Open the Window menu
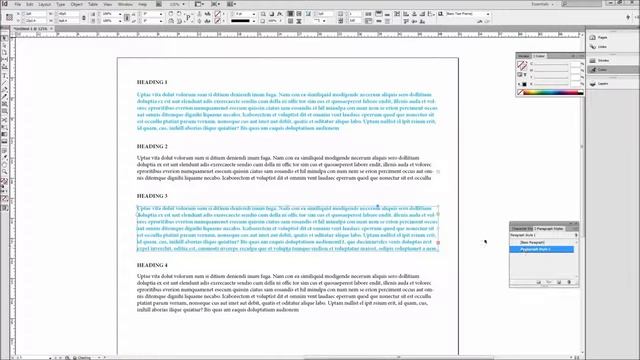Screen dimensions: 640x360 coord(125,4)
